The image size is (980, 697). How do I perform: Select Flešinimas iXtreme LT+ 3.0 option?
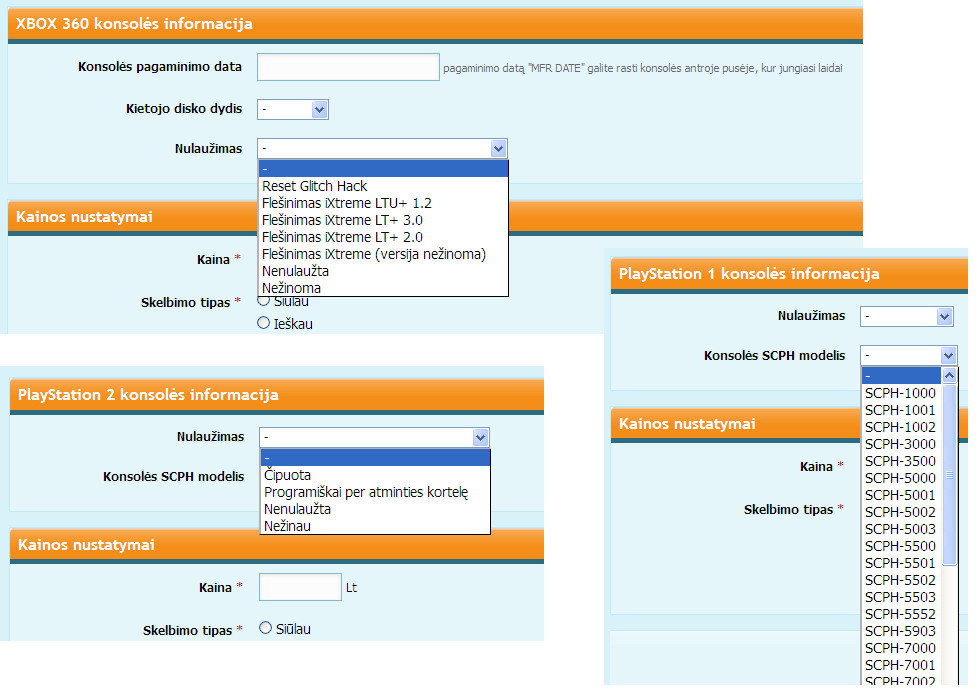click(383, 220)
